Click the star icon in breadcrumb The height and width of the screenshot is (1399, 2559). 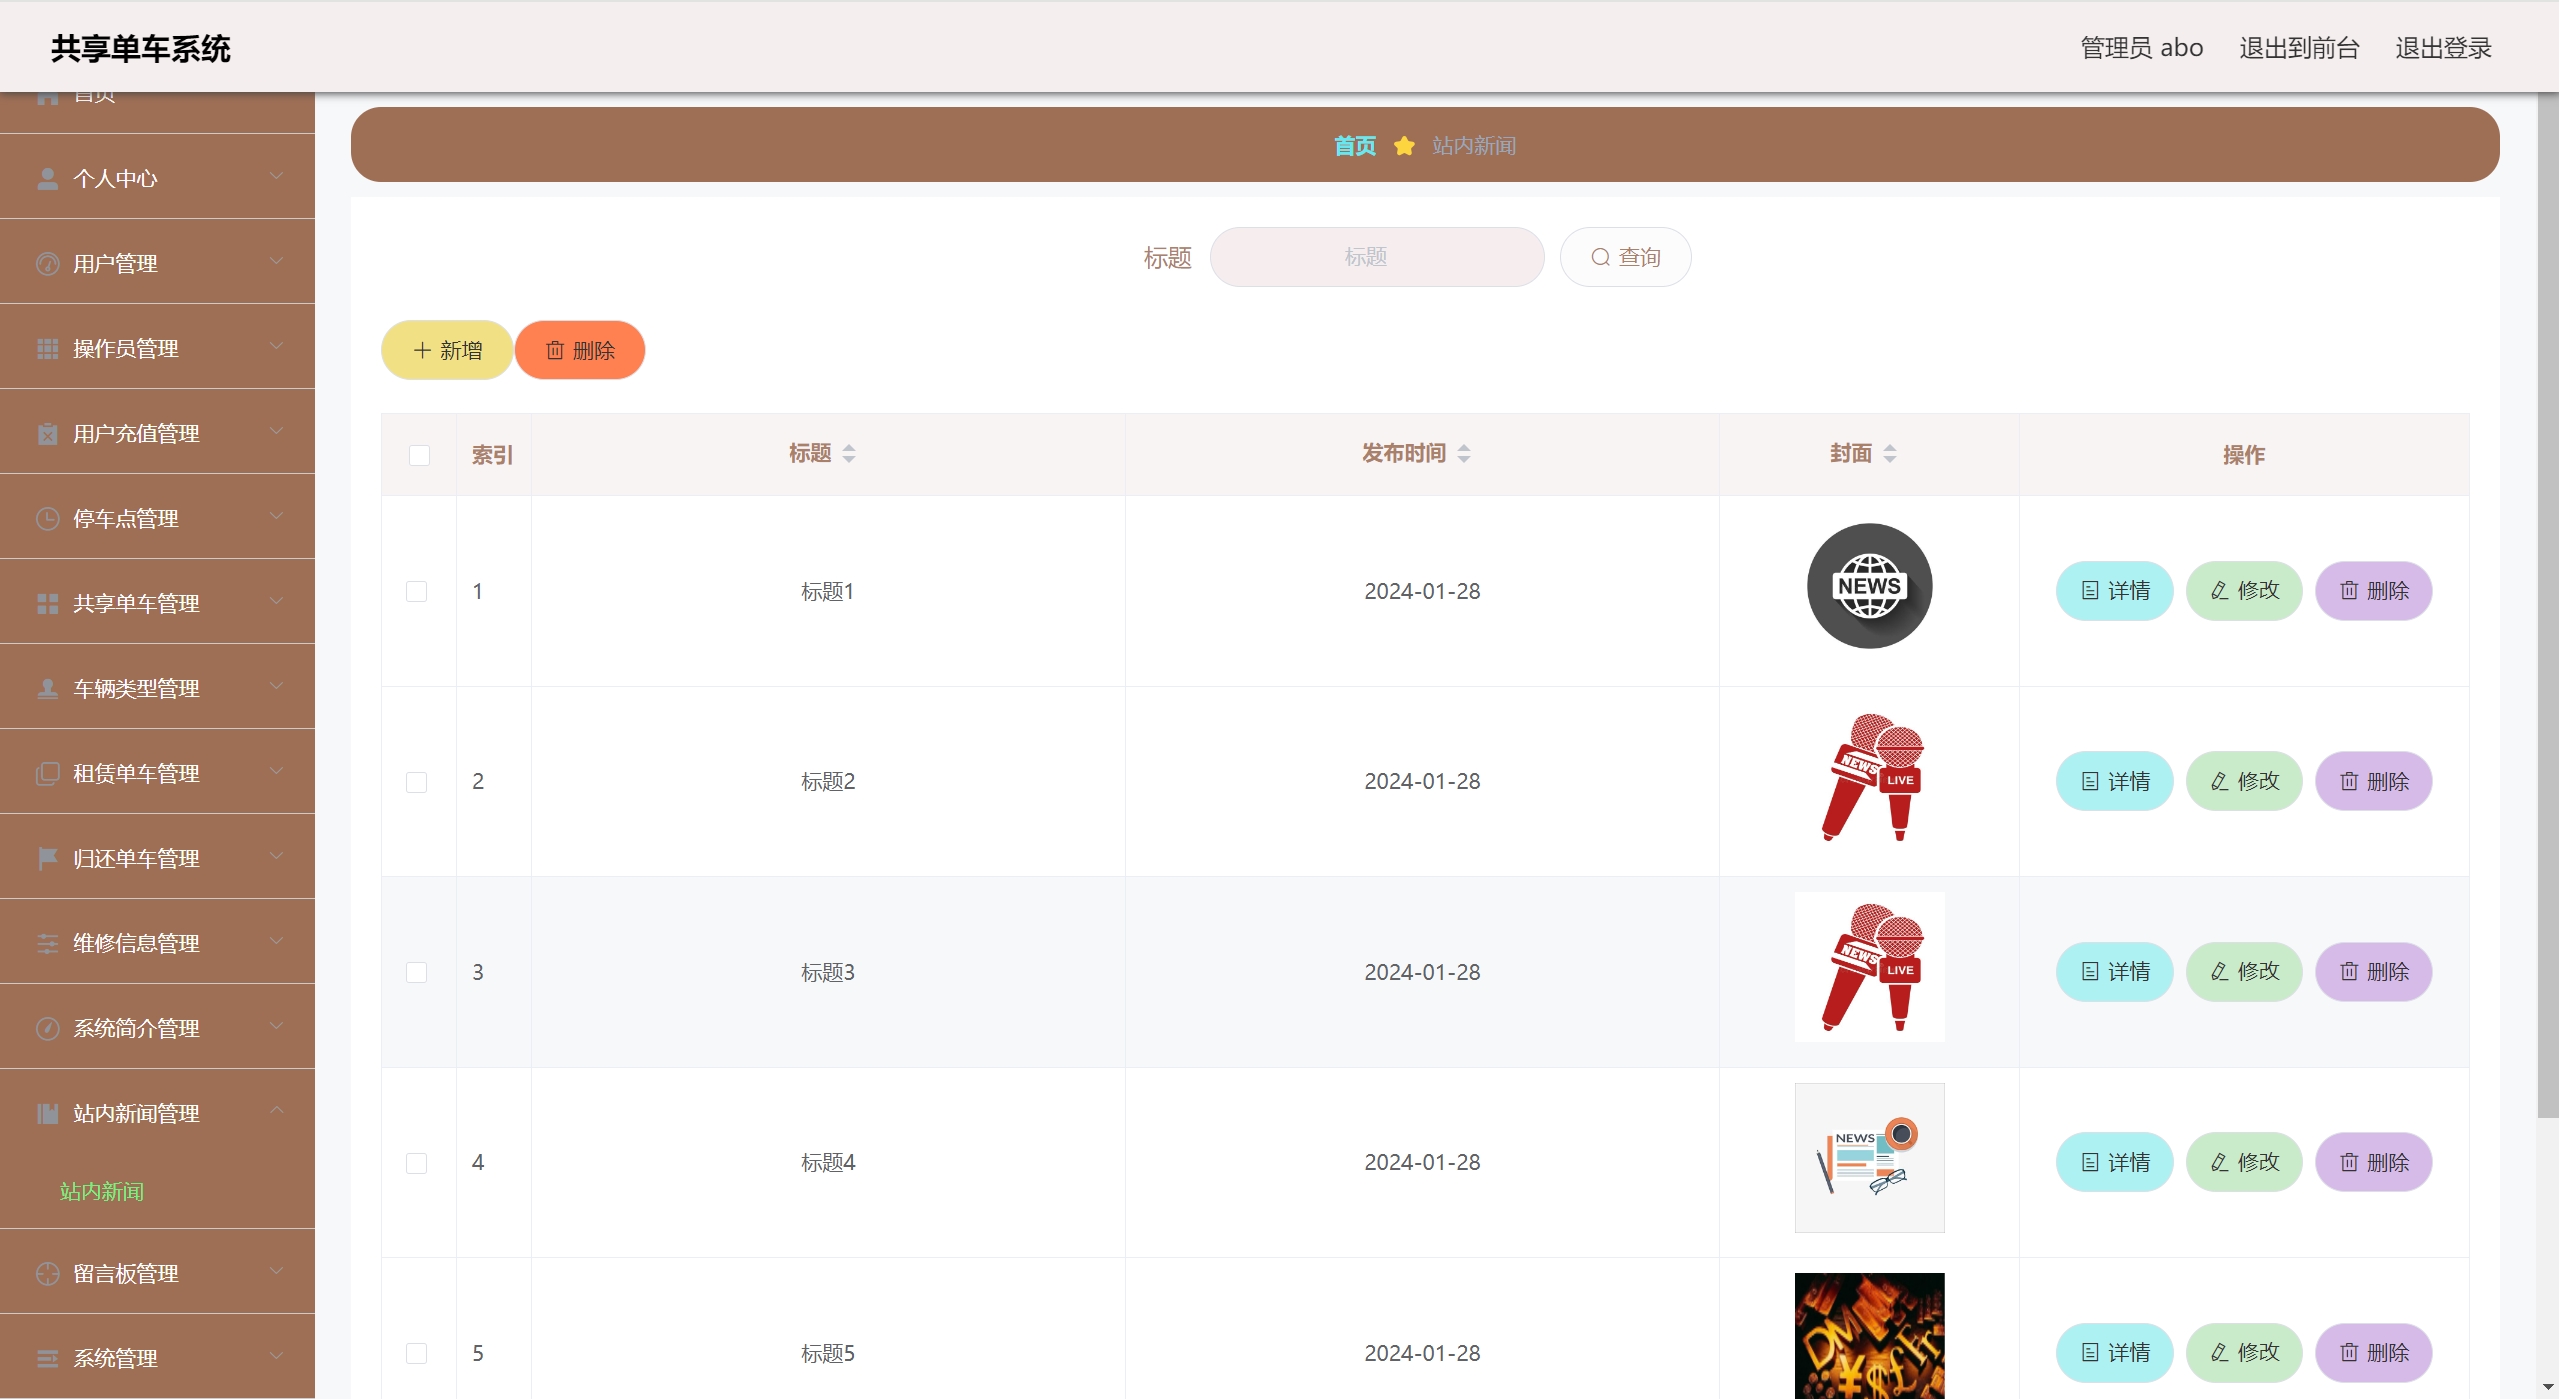pos(1404,146)
